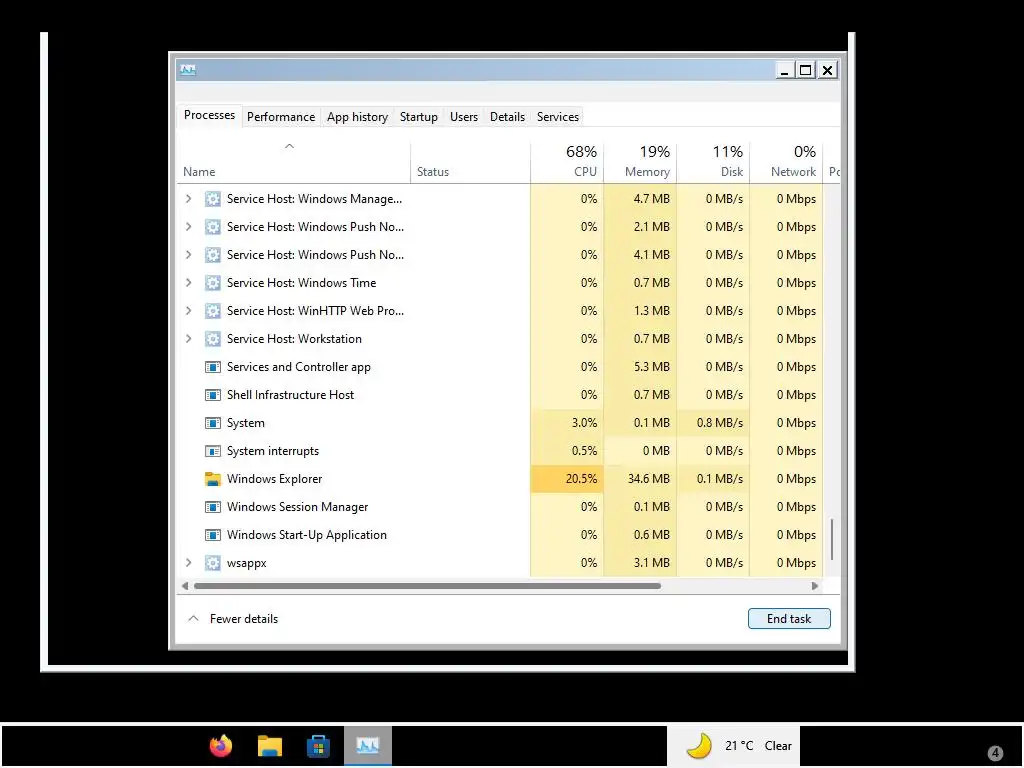Select the Windows Session Manager process name
The width and height of the screenshot is (1024, 768).
[x=297, y=507]
